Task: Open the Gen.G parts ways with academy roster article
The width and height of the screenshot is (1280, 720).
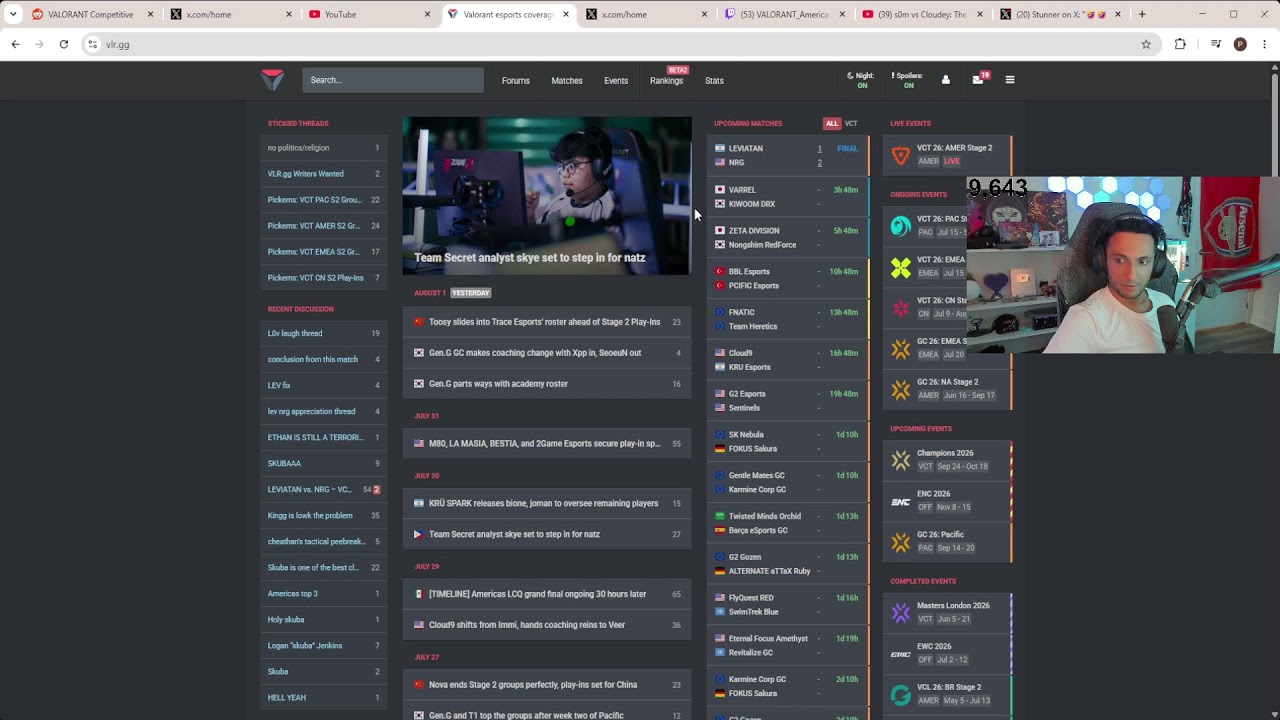Action: pos(547,384)
